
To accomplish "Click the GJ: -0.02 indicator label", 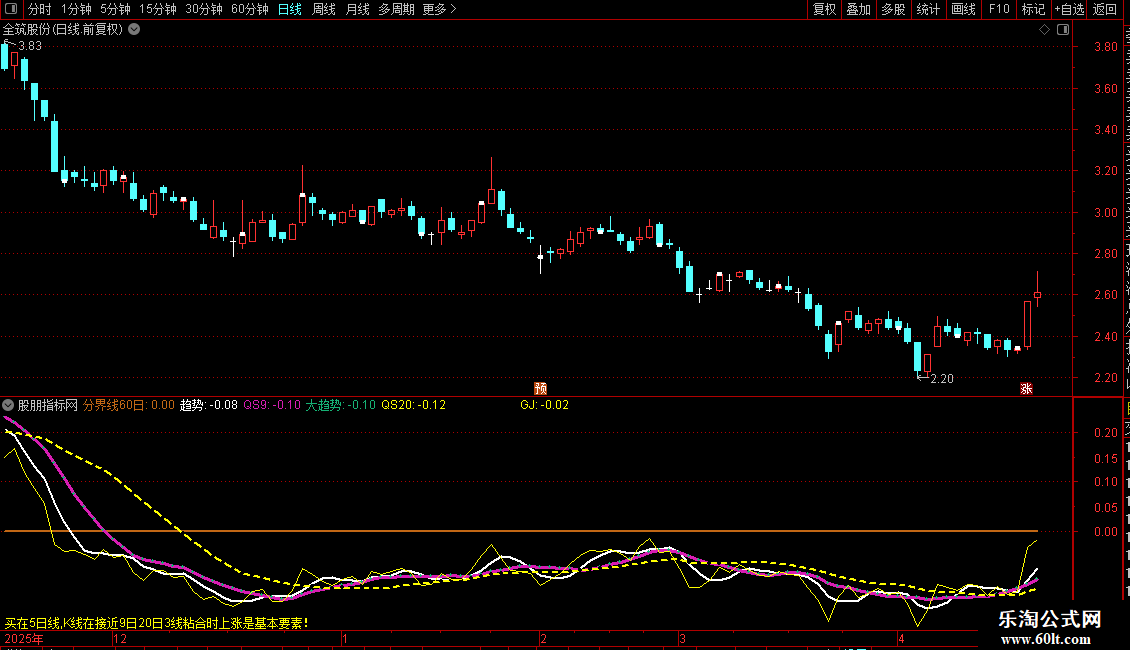I will 545,405.
